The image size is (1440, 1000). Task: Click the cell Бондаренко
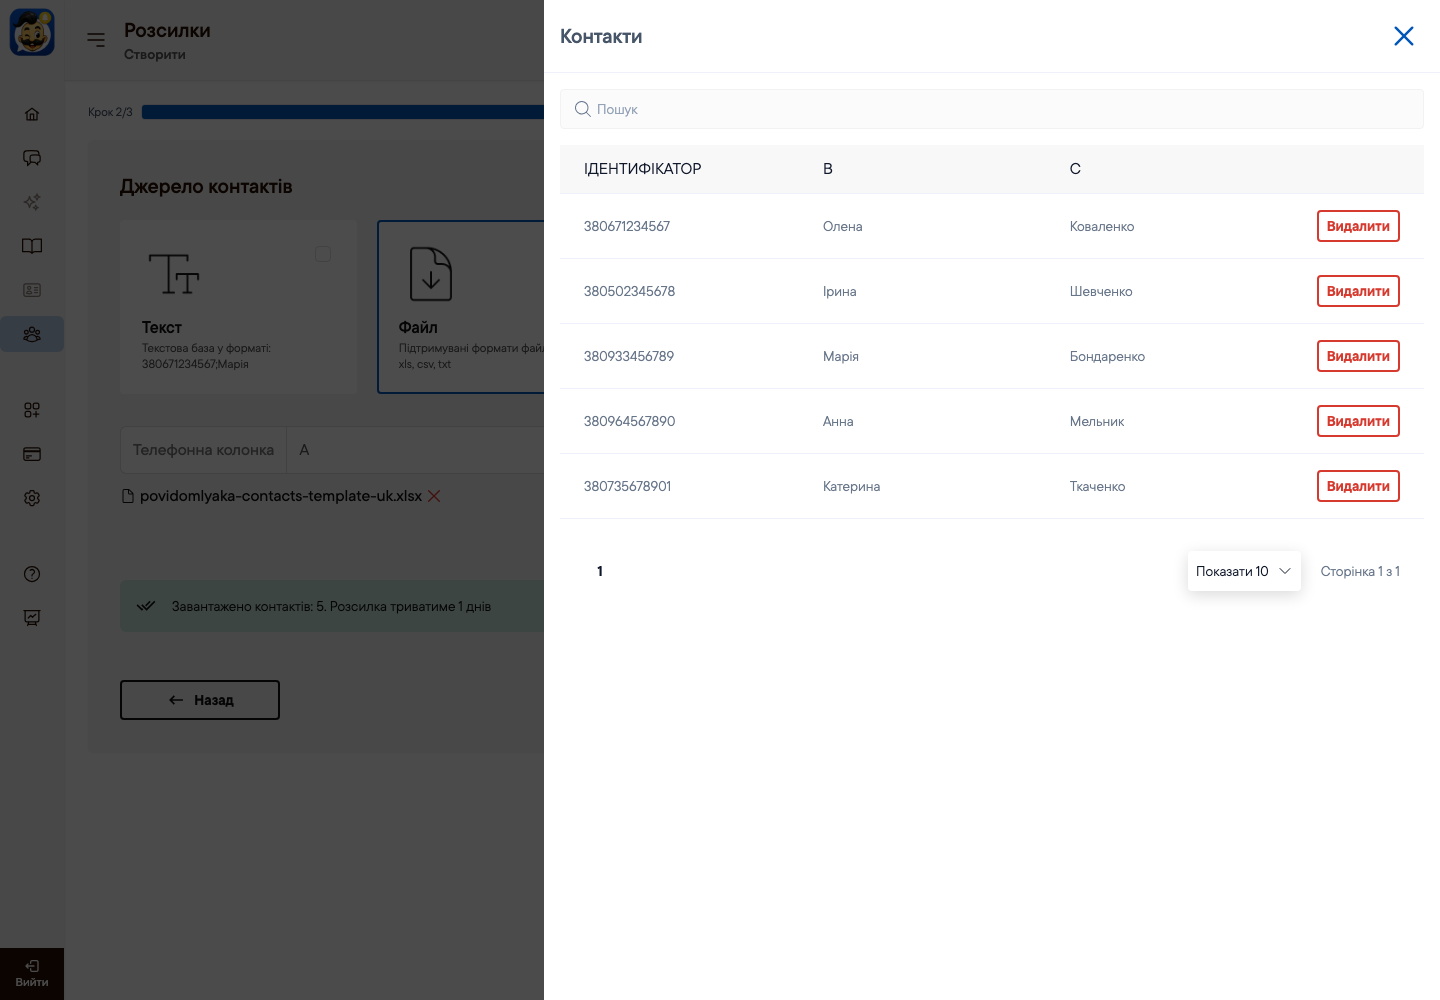click(x=1107, y=356)
